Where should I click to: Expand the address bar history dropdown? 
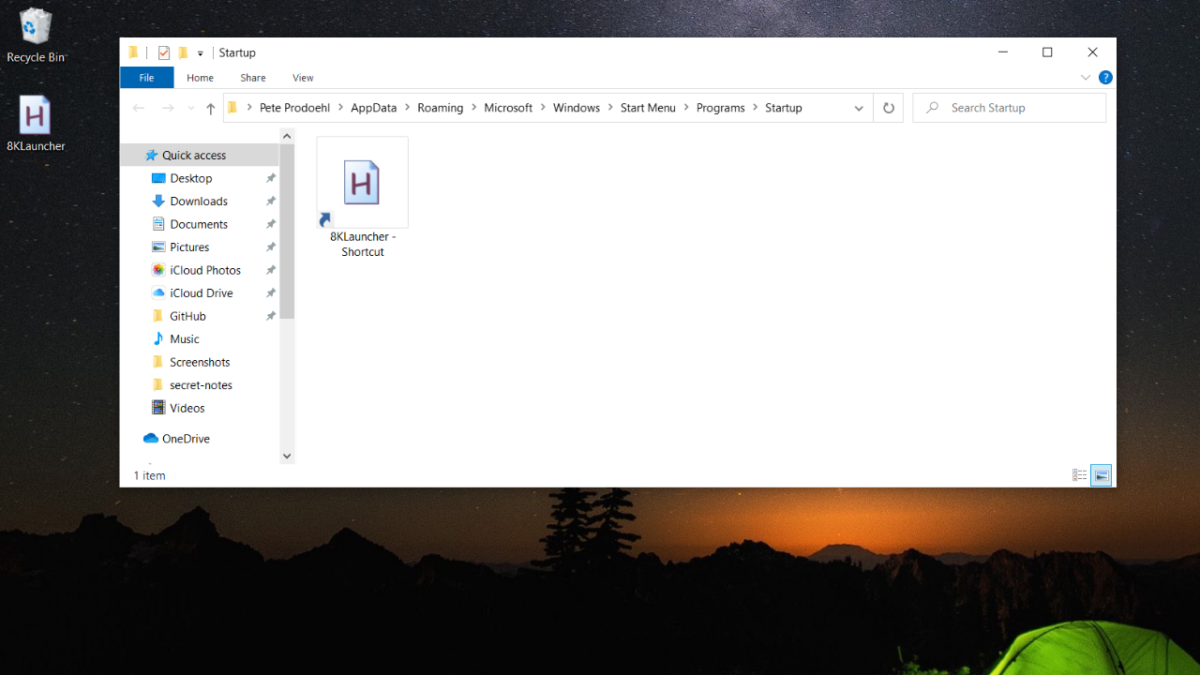tap(859, 108)
